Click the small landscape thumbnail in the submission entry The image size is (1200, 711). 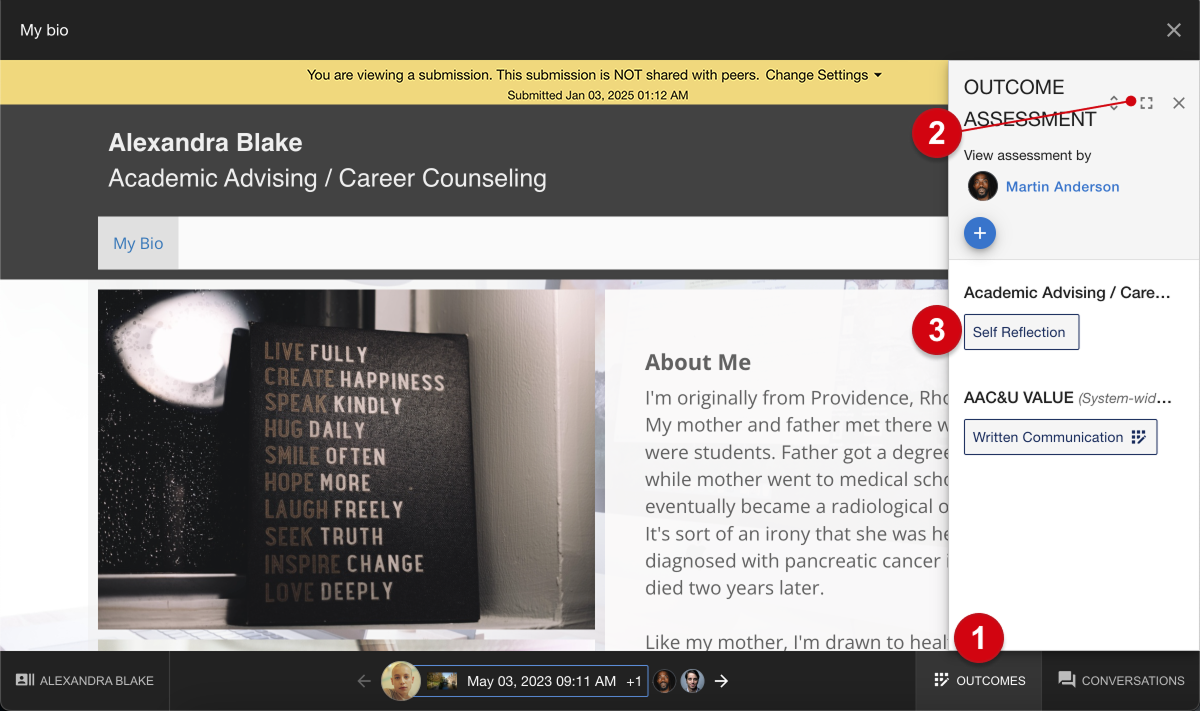442,681
